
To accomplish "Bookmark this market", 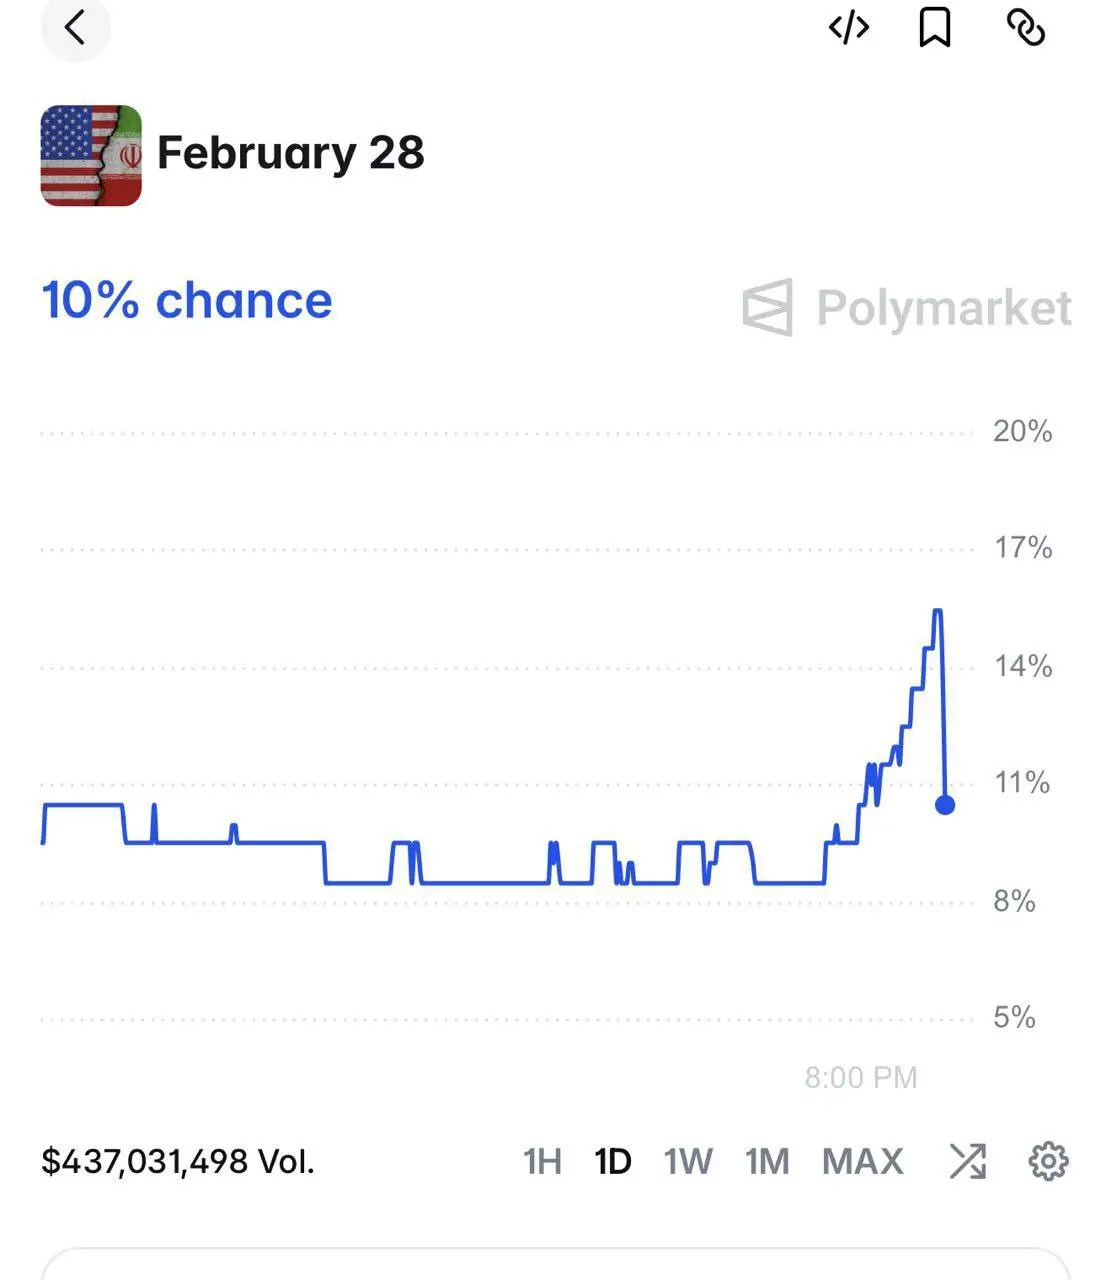I will [935, 28].
